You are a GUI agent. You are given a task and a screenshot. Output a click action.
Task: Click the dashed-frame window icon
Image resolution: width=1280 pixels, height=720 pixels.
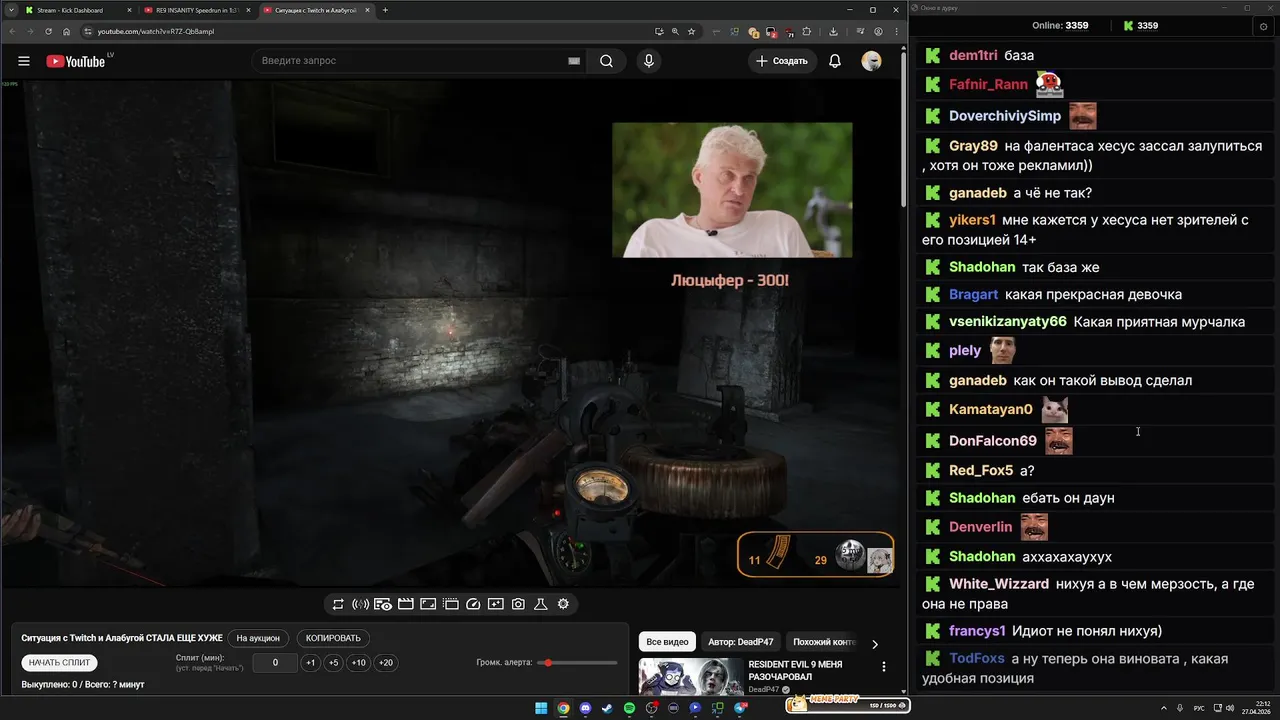(451, 604)
